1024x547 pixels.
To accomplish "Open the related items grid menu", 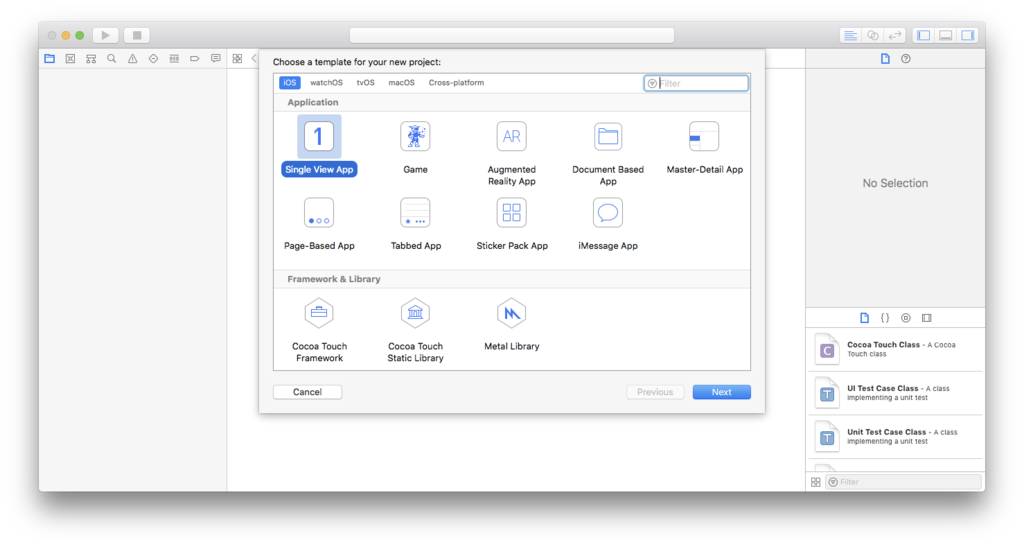I will [x=237, y=59].
